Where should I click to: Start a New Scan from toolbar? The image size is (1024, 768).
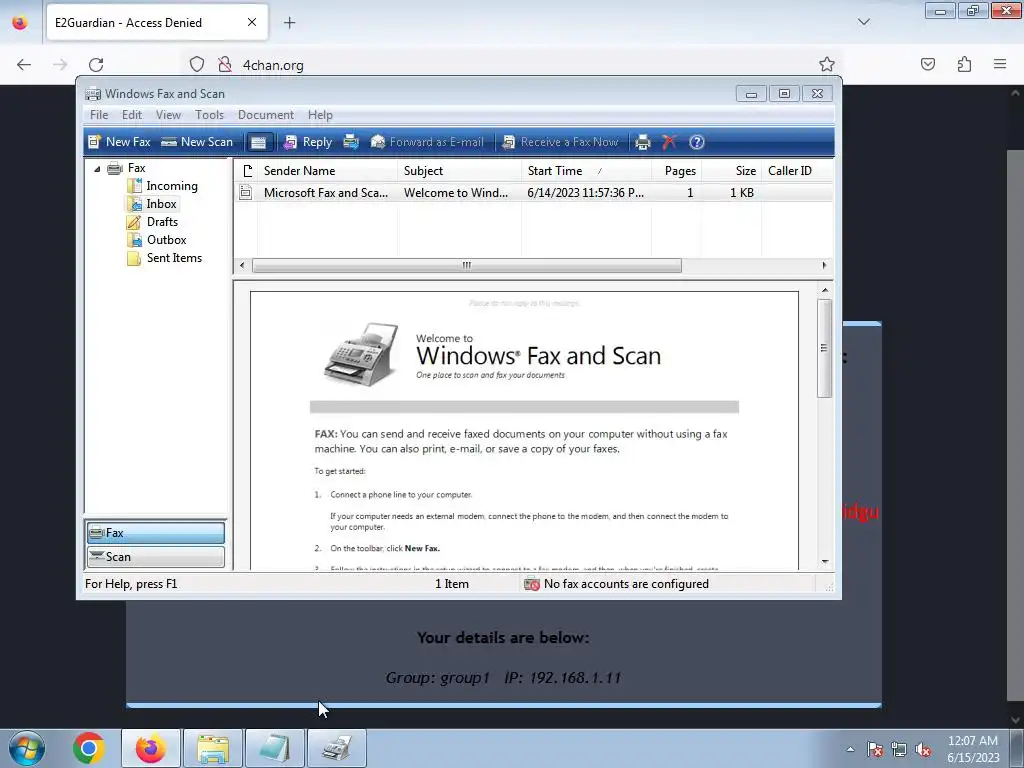coord(197,142)
